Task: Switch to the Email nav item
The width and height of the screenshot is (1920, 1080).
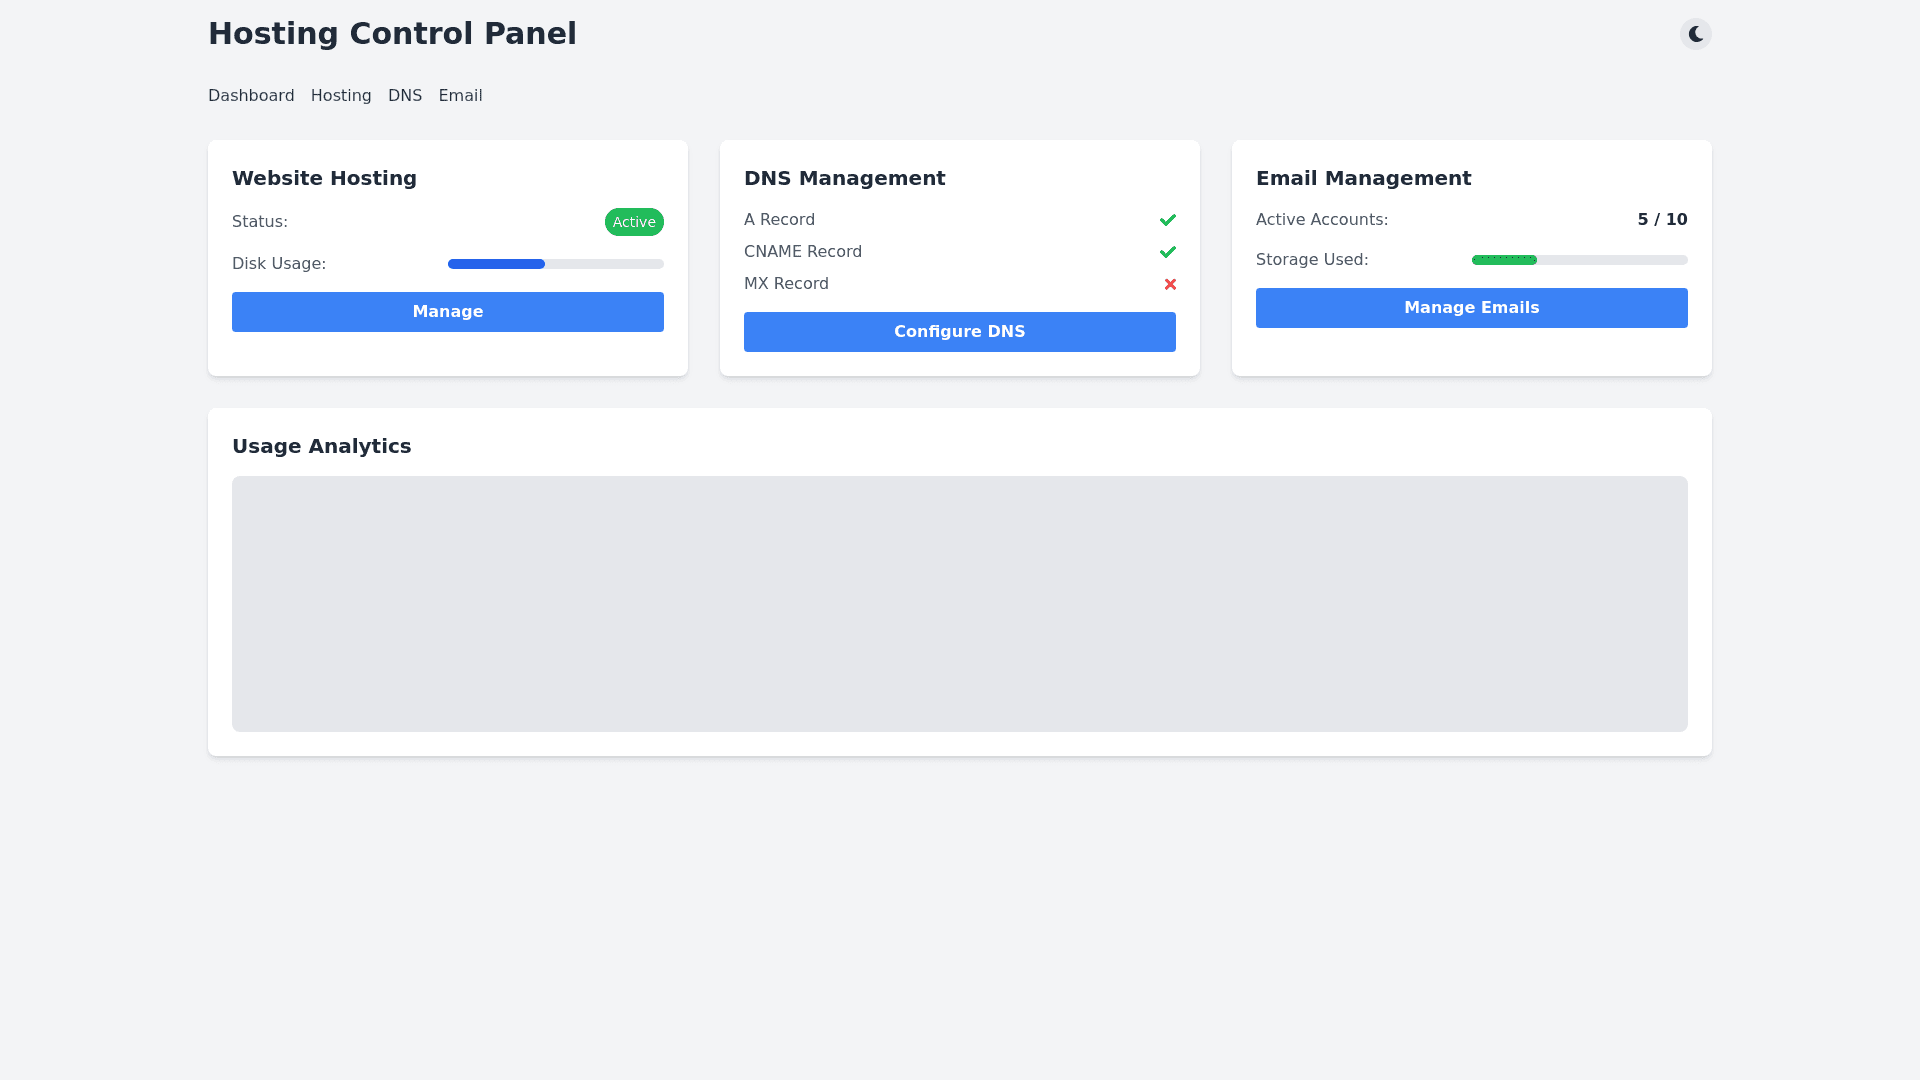Action: pos(460,96)
